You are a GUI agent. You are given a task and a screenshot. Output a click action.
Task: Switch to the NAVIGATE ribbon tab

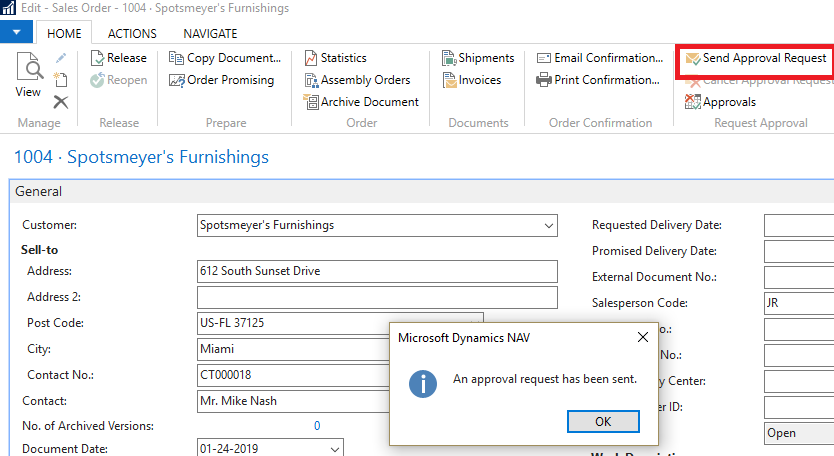click(x=210, y=34)
